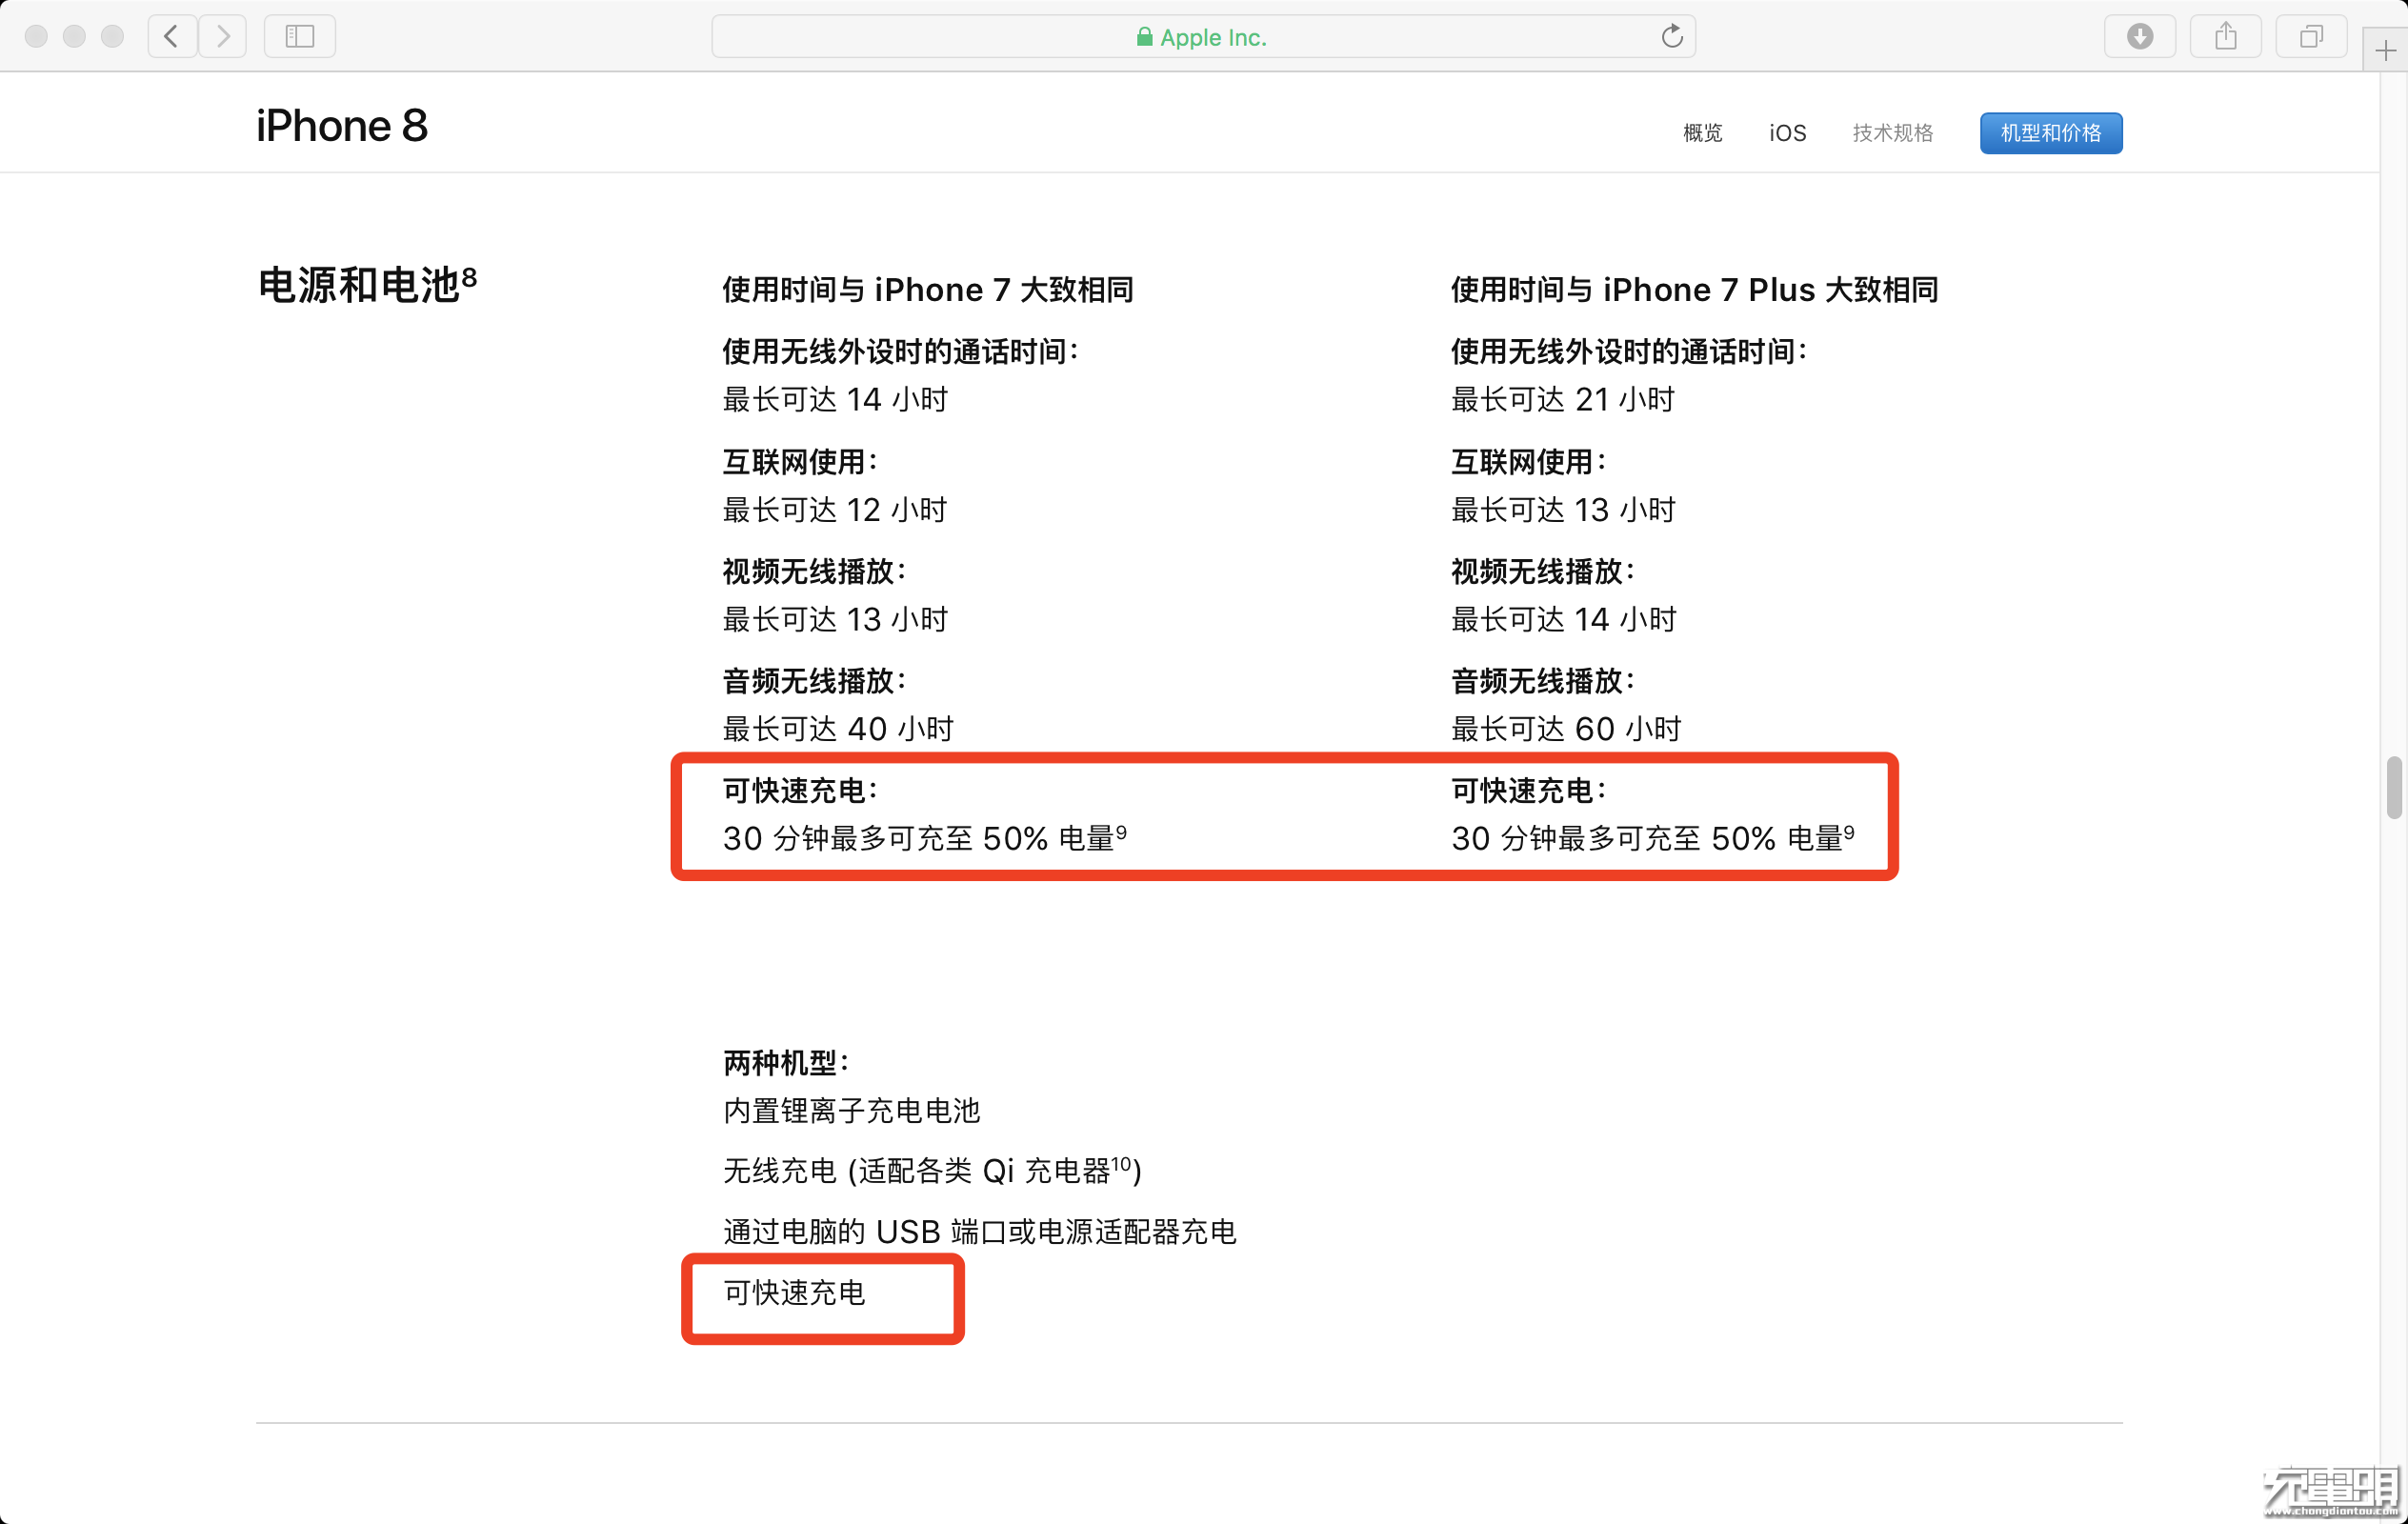Image resolution: width=2408 pixels, height=1524 pixels.
Task: Open the 概览 overview tab
Action: click(x=1702, y=133)
